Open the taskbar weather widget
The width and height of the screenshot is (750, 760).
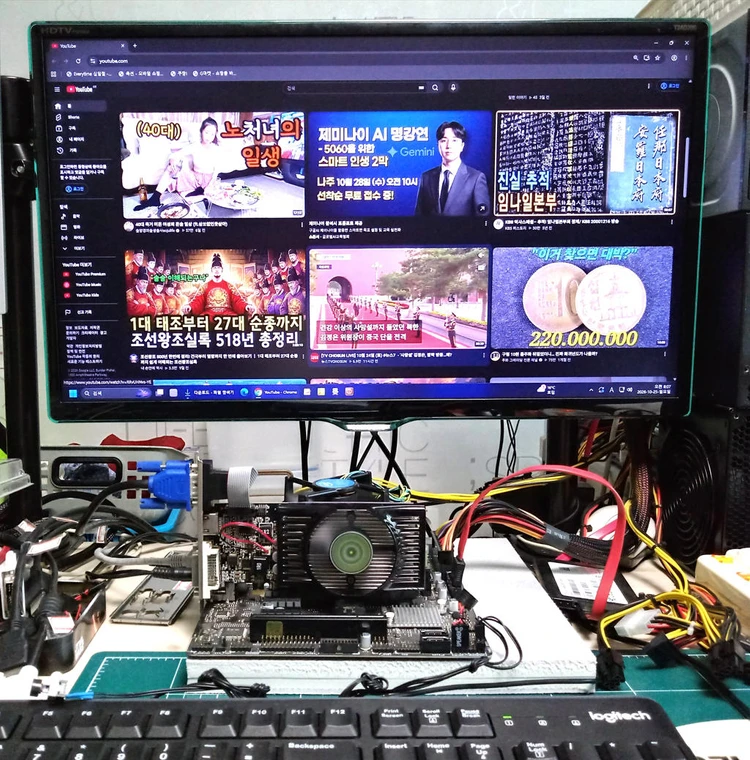click(546, 389)
